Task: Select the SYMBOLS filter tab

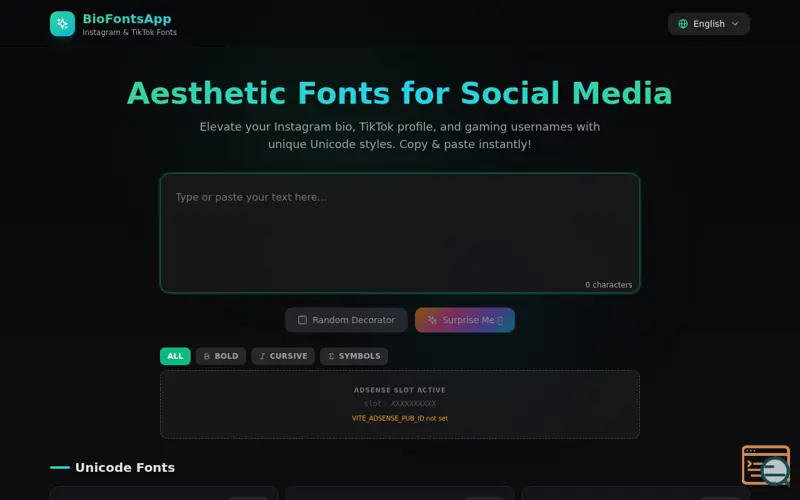Action: (x=354, y=356)
